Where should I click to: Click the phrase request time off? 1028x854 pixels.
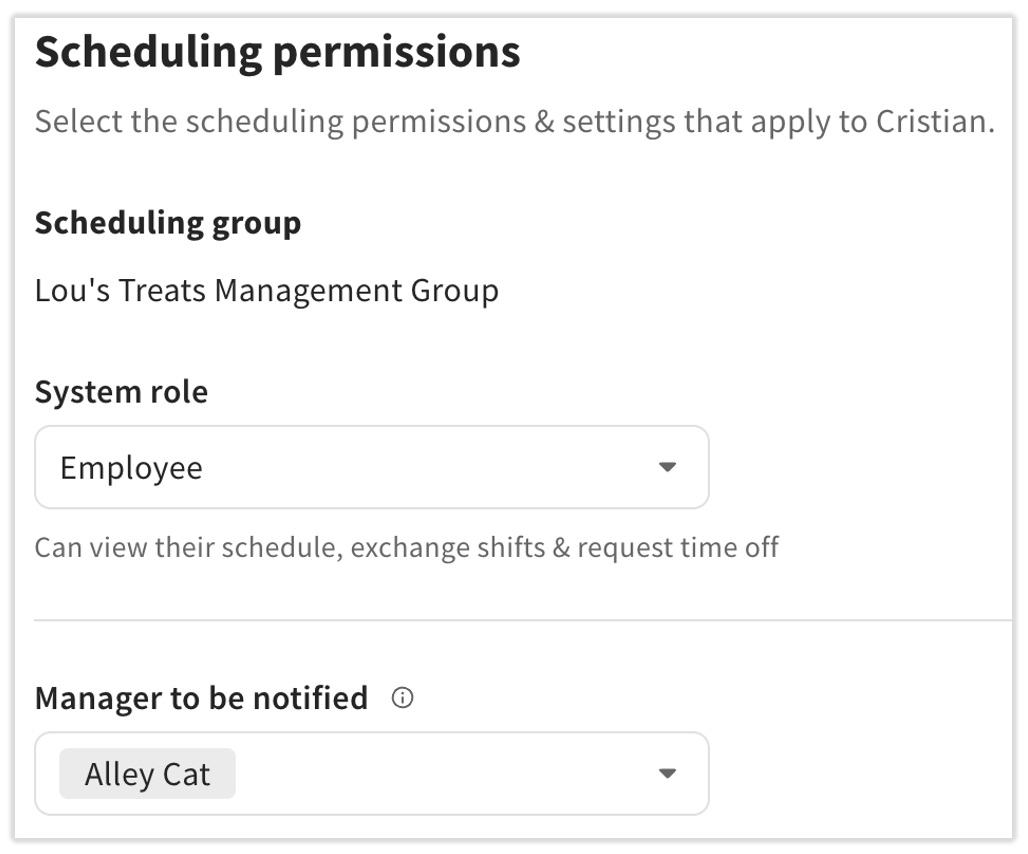tap(678, 547)
